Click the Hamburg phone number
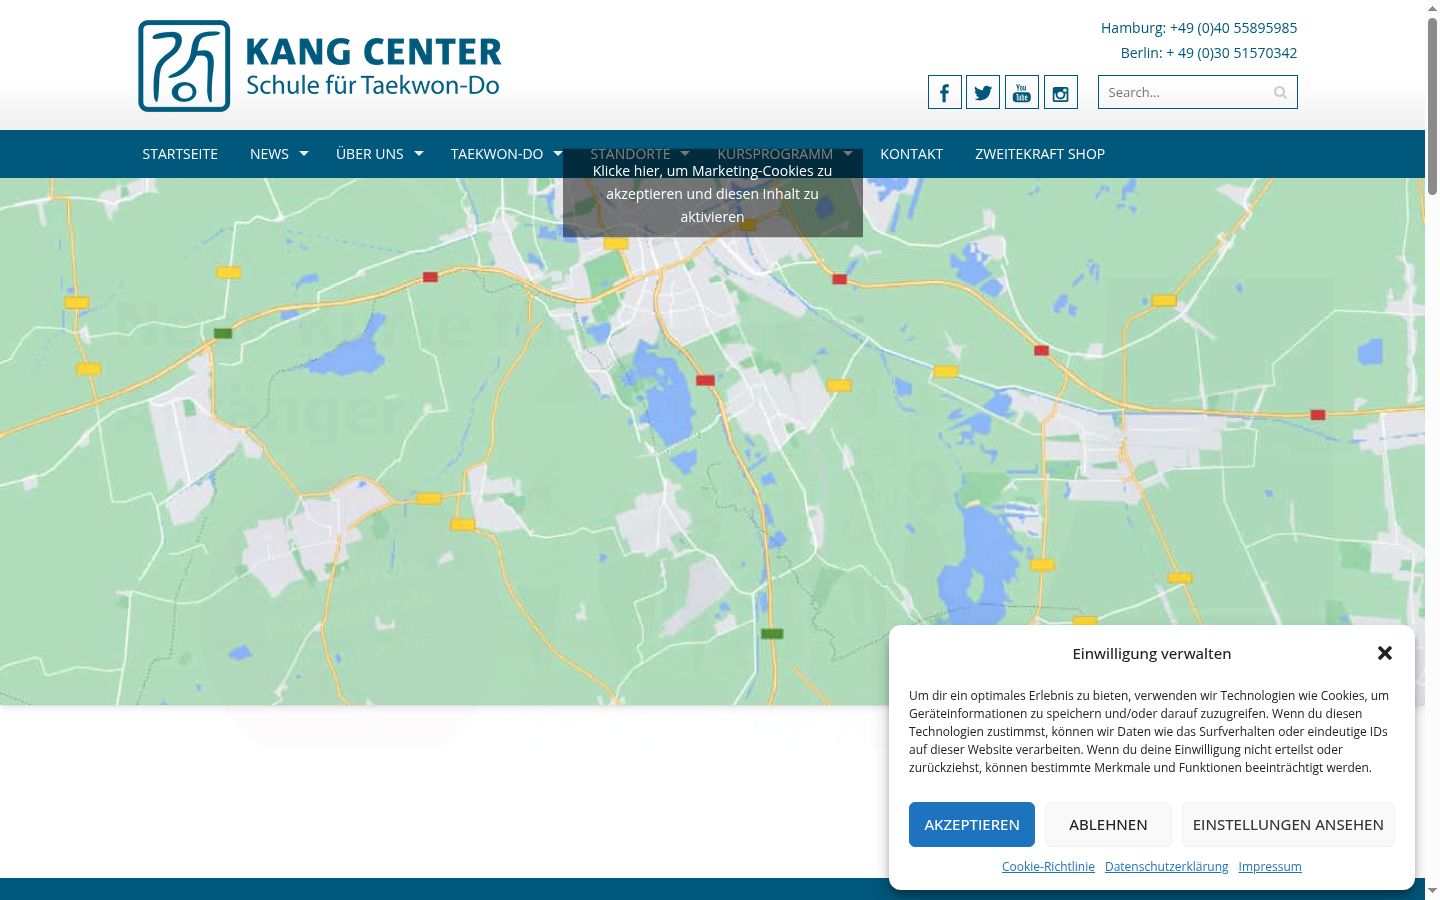Screen dimensions: 1440x900 [1234, 28]
